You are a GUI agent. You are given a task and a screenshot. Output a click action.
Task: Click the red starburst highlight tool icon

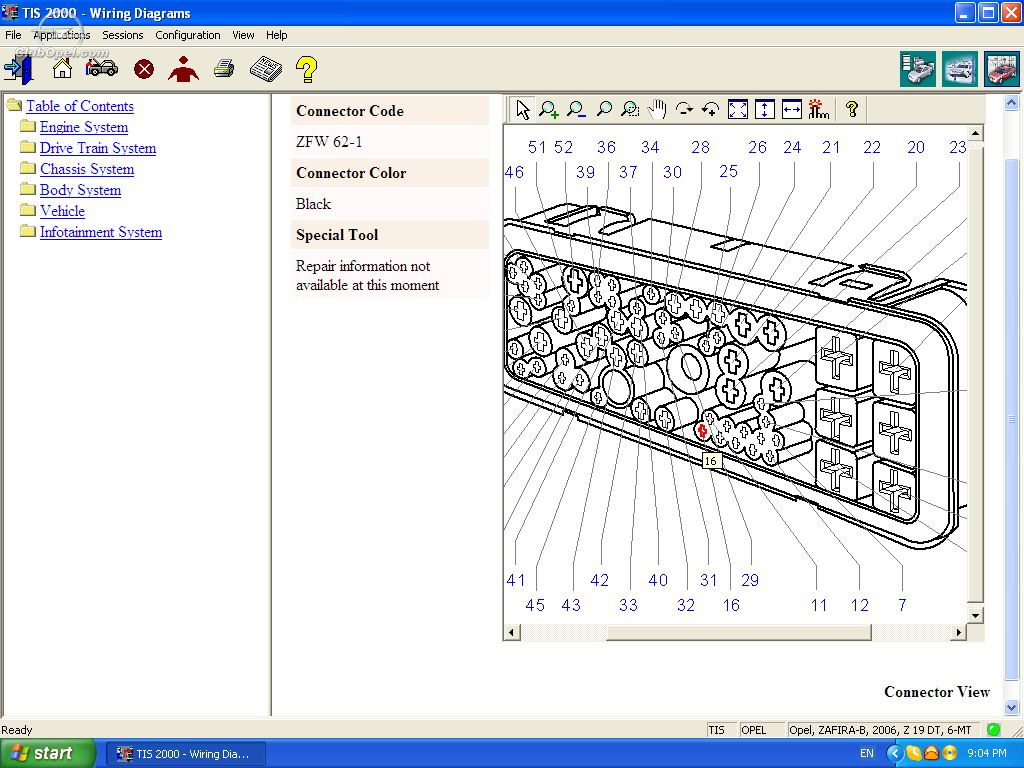pos(818,109)
